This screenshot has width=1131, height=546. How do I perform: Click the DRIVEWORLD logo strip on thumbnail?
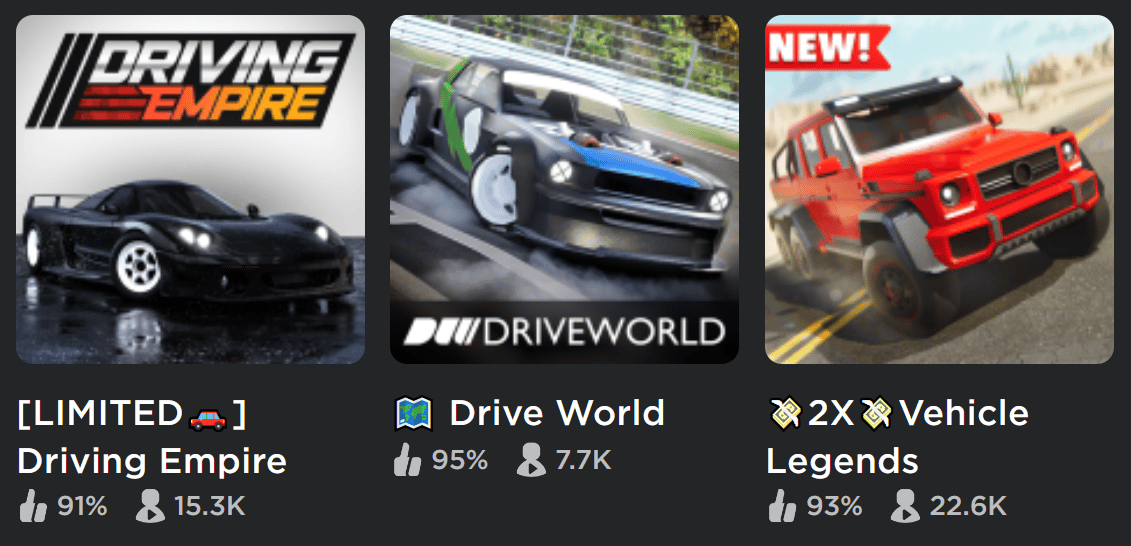(x=565, y=332)
